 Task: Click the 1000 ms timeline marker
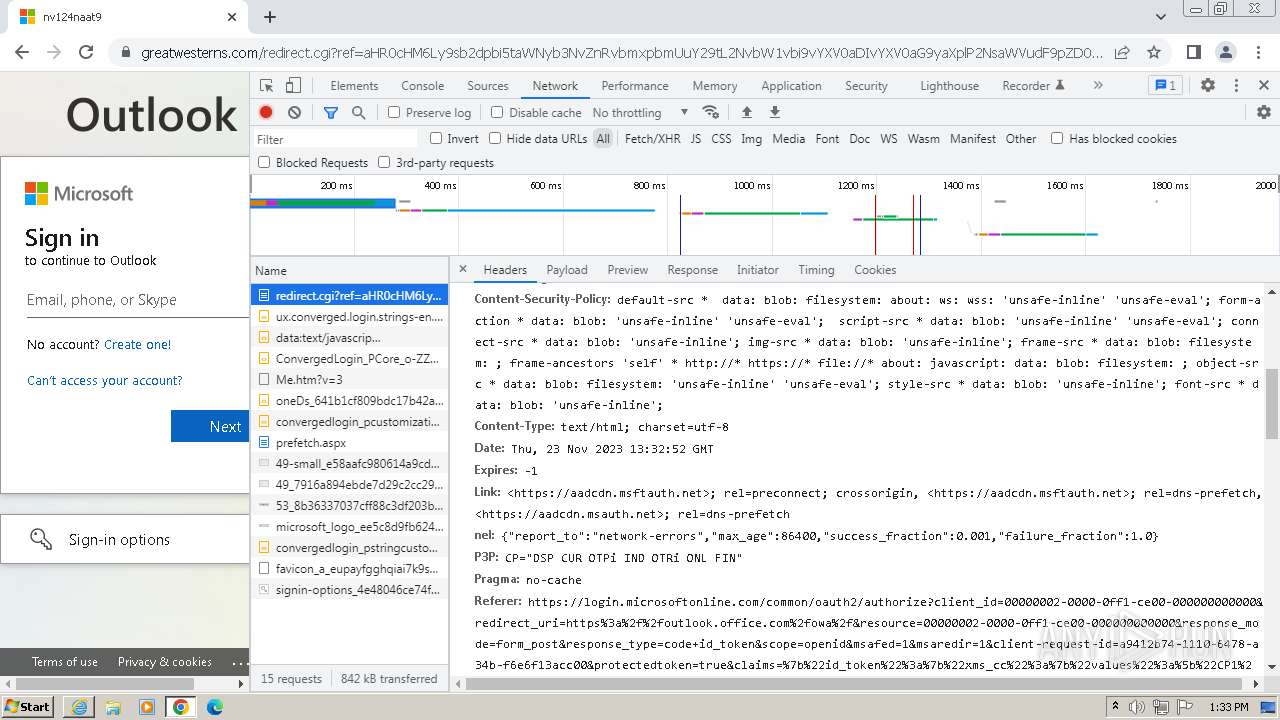[x=751, y=185]
